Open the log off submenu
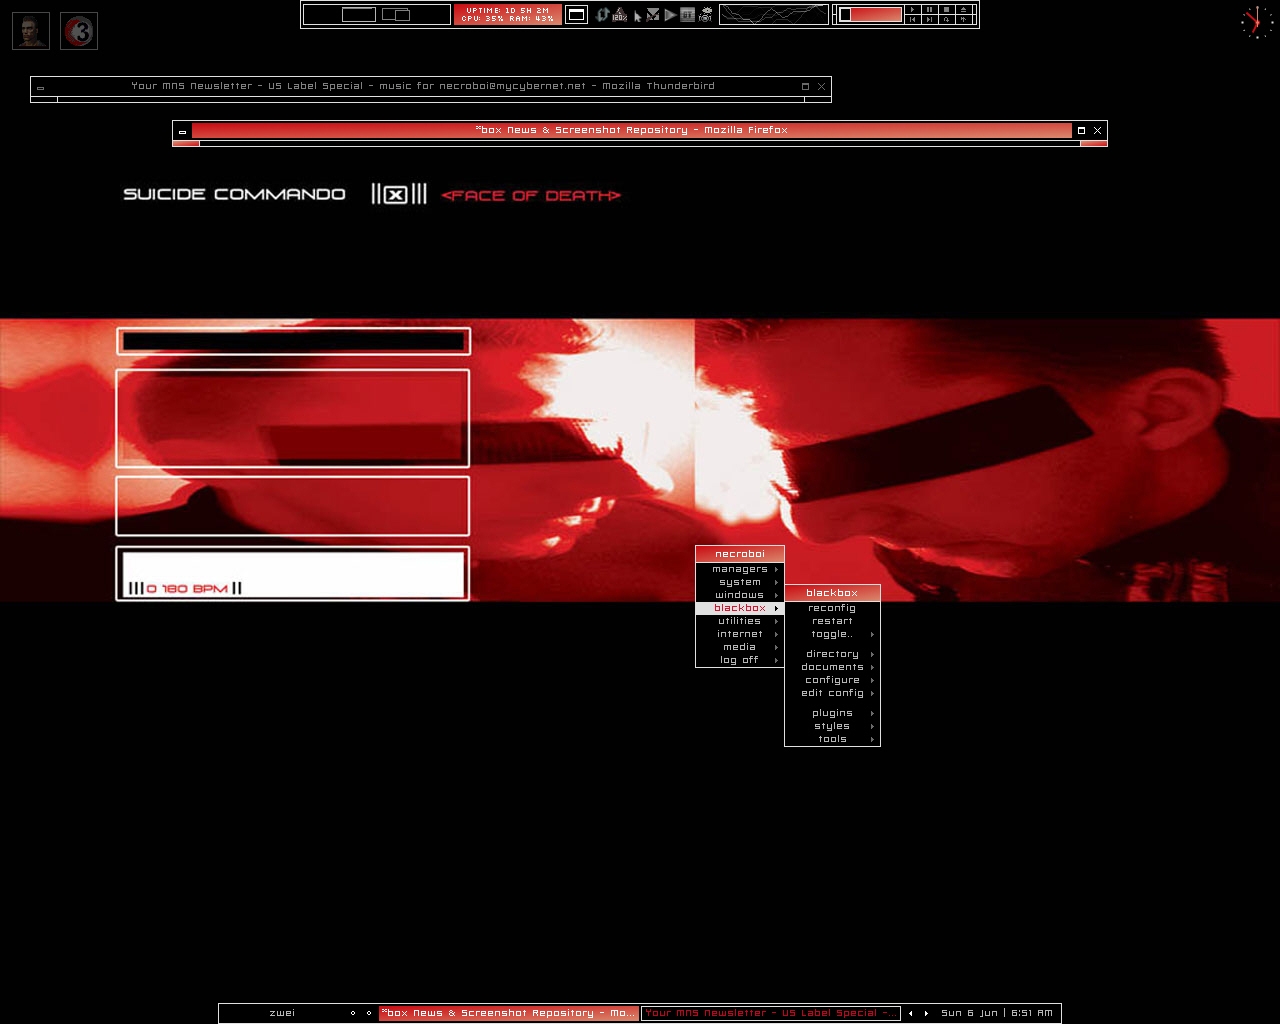1280x1024 pixels. point(740,660)
